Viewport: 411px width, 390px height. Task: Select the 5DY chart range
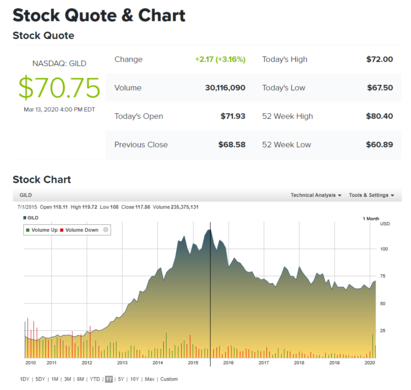40,379
